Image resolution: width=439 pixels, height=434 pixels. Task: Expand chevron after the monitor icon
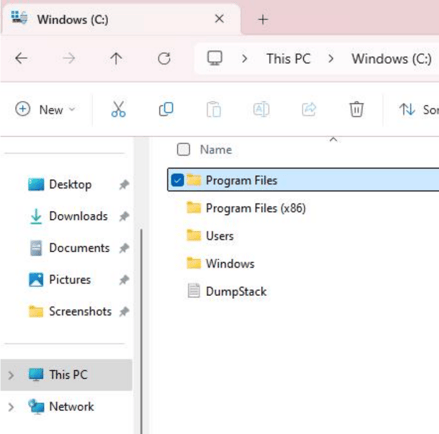tap(245, 59)
